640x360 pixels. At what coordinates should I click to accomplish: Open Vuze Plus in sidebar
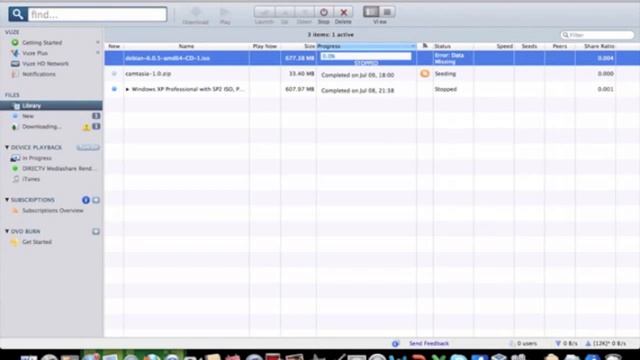(35, 53)
